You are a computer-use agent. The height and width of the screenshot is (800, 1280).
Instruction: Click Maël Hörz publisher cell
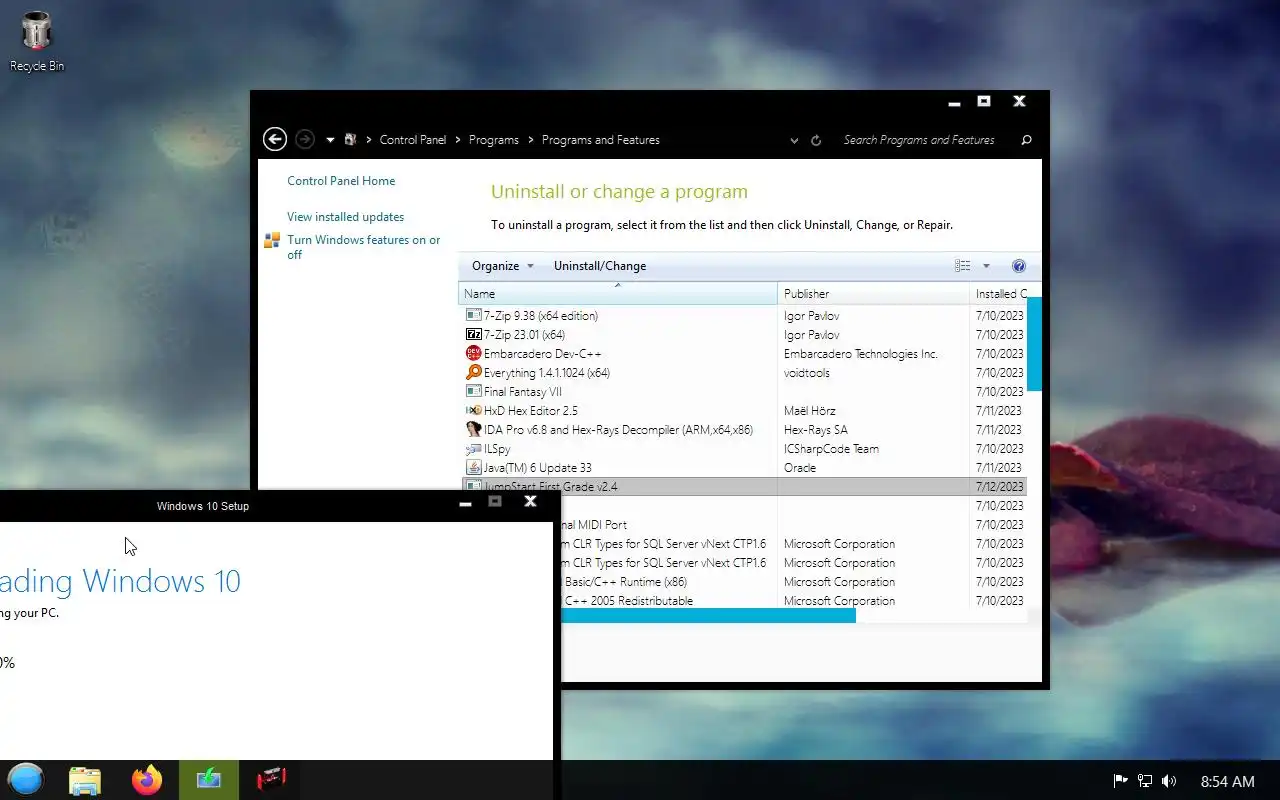(x=810, y=411)
